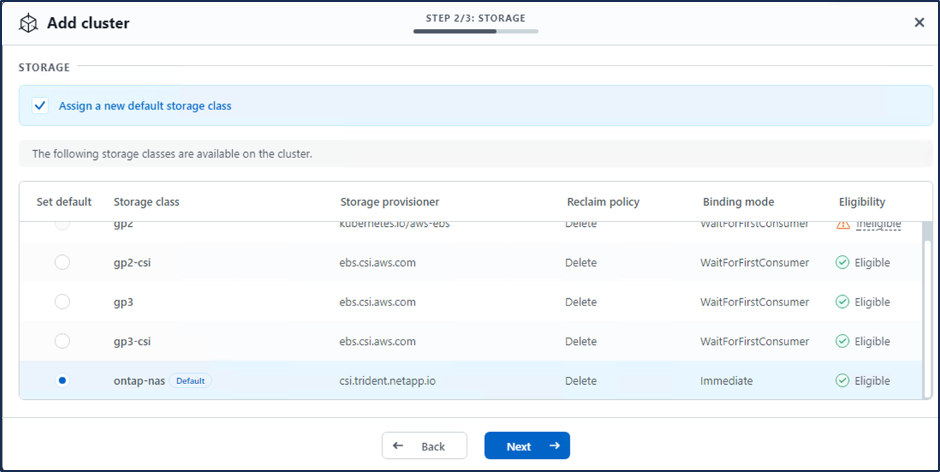Select the ontap-nas radio button
The height and width of the screenshot is (472, 940).
tap(62, 381)
